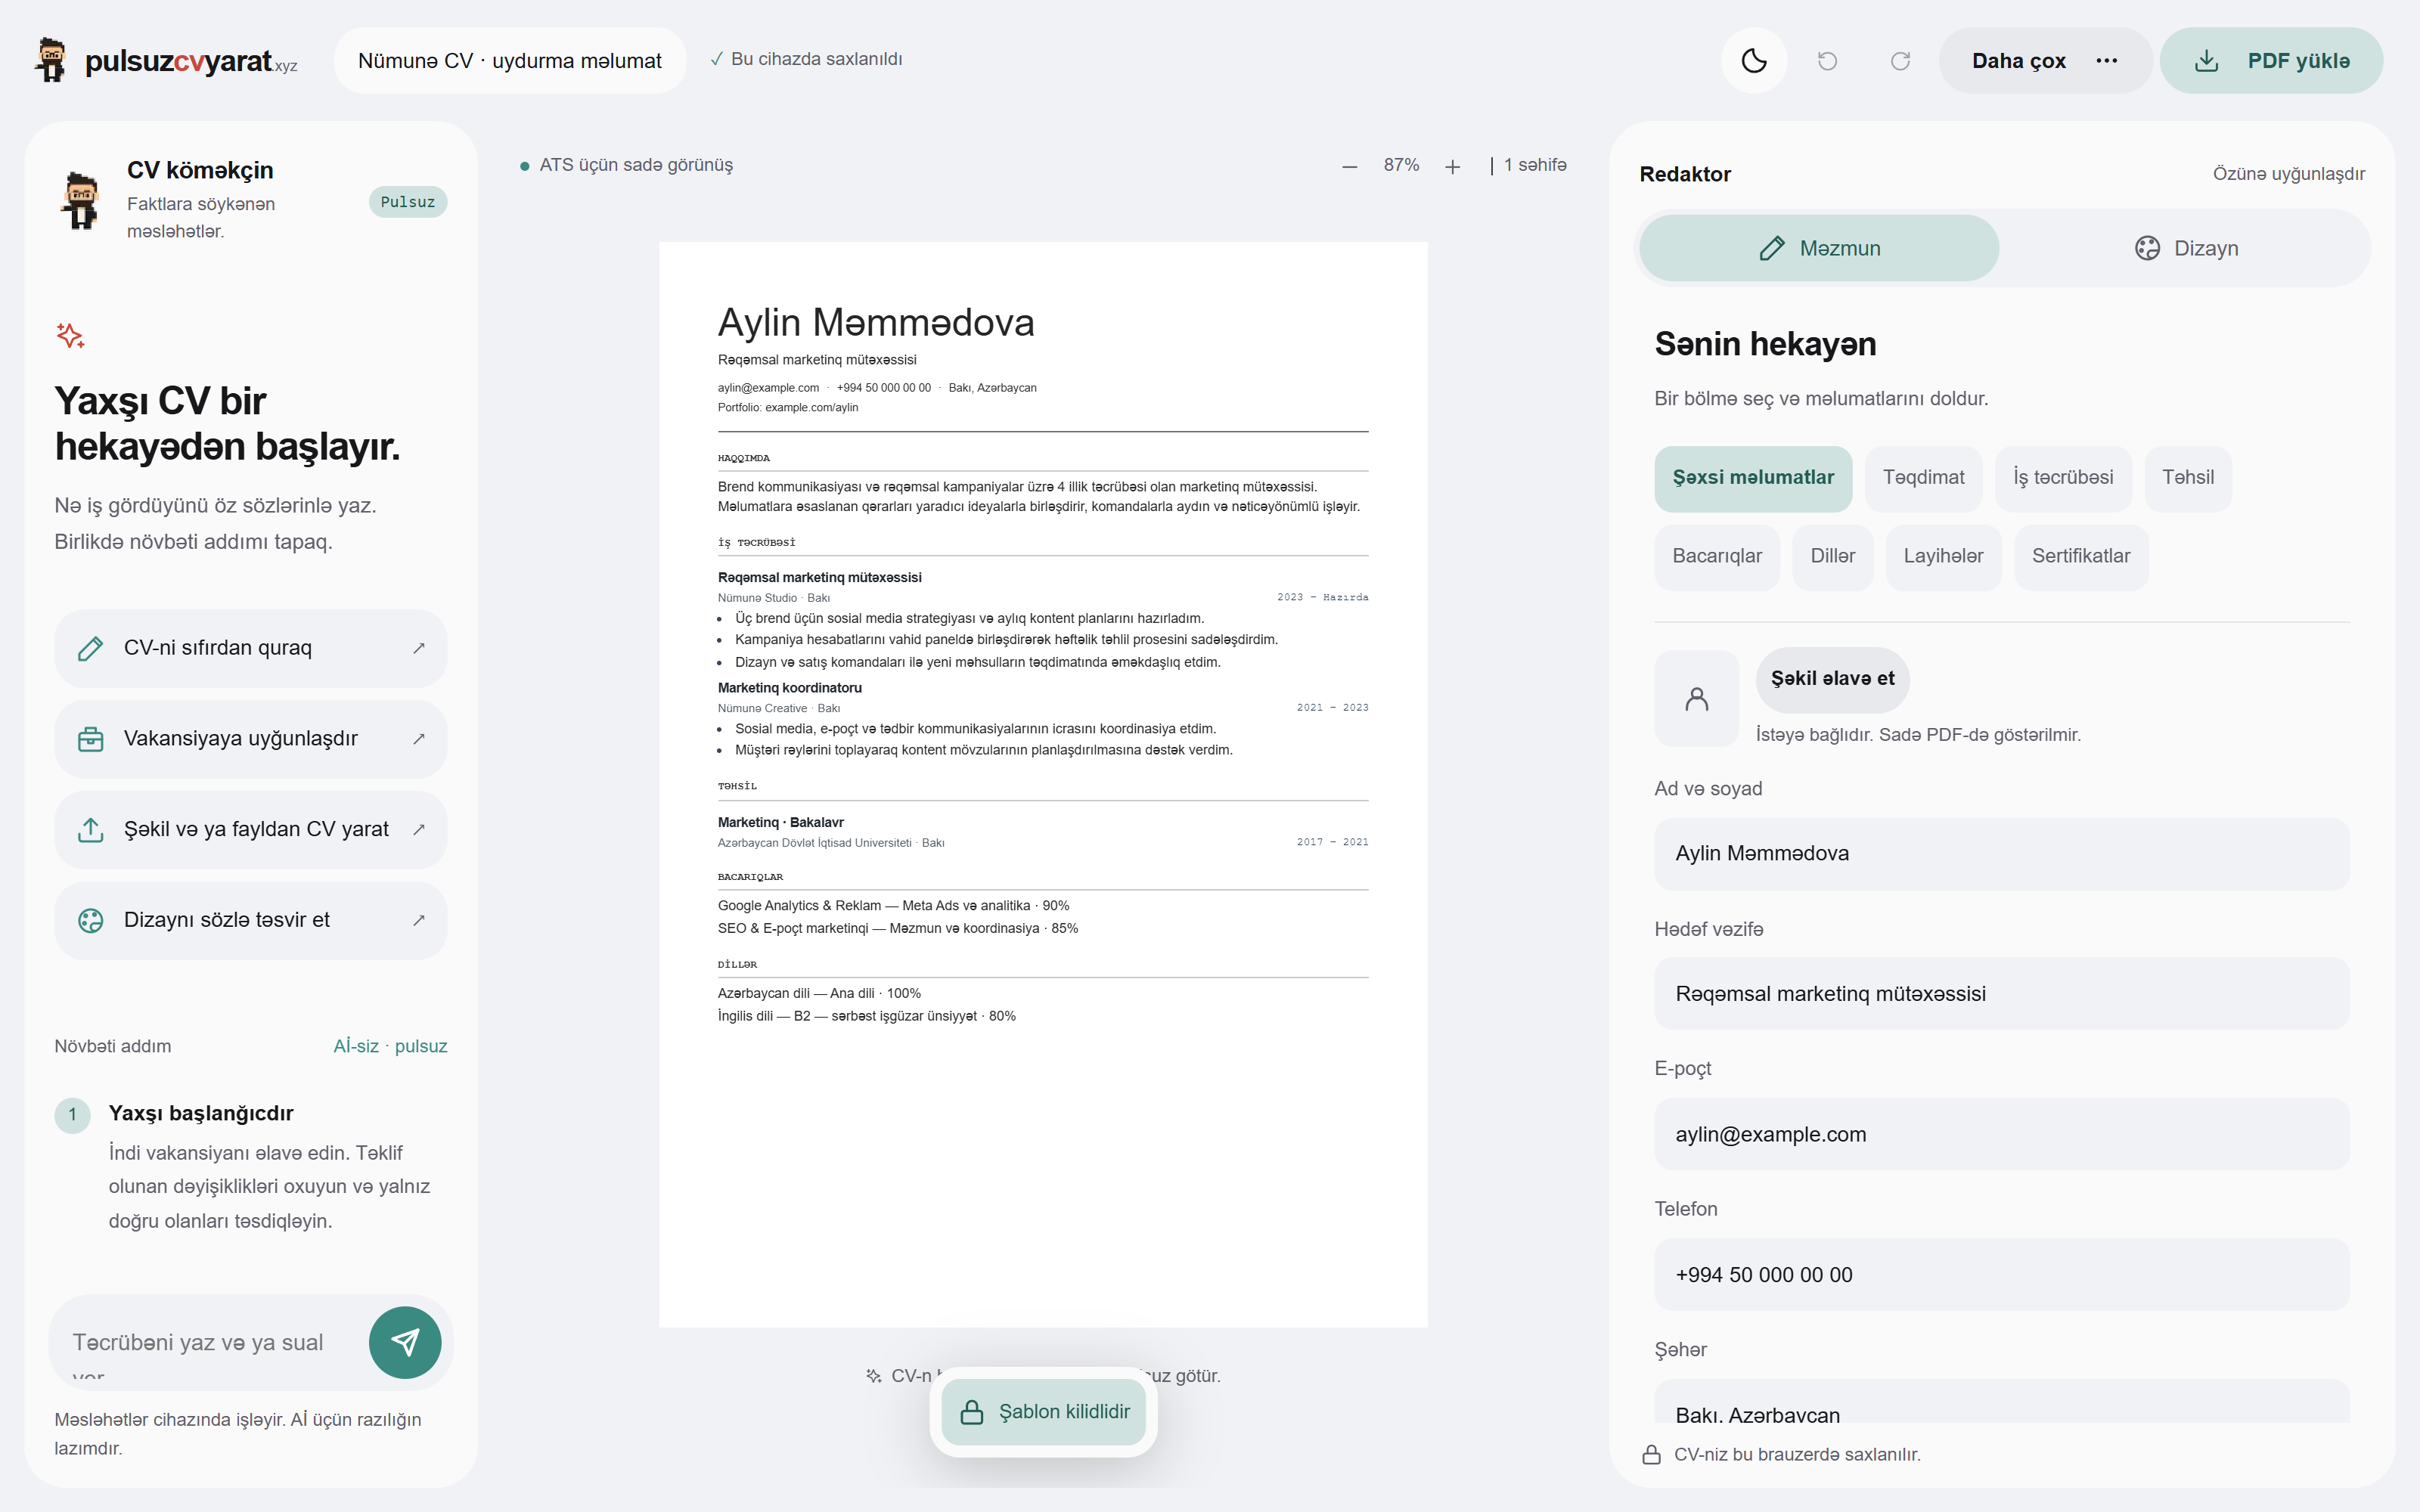This screenshot has width=2420, height=1512.
Task: Click the Şablon kilidlidir lock button
Action: tap(1044, 1411)
